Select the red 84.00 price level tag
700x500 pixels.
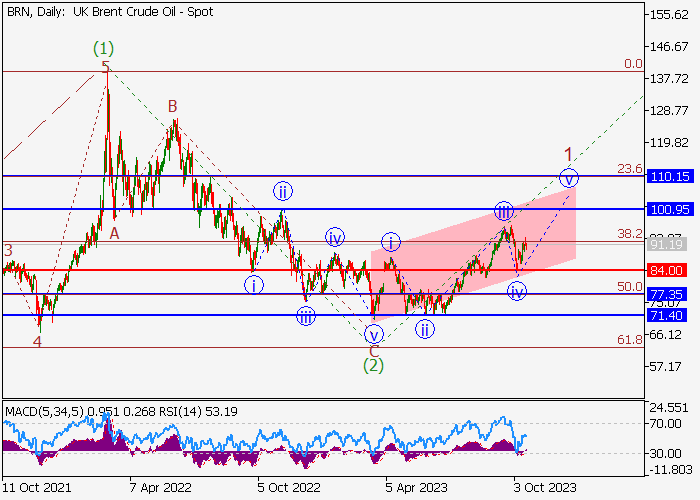point(667,270)
